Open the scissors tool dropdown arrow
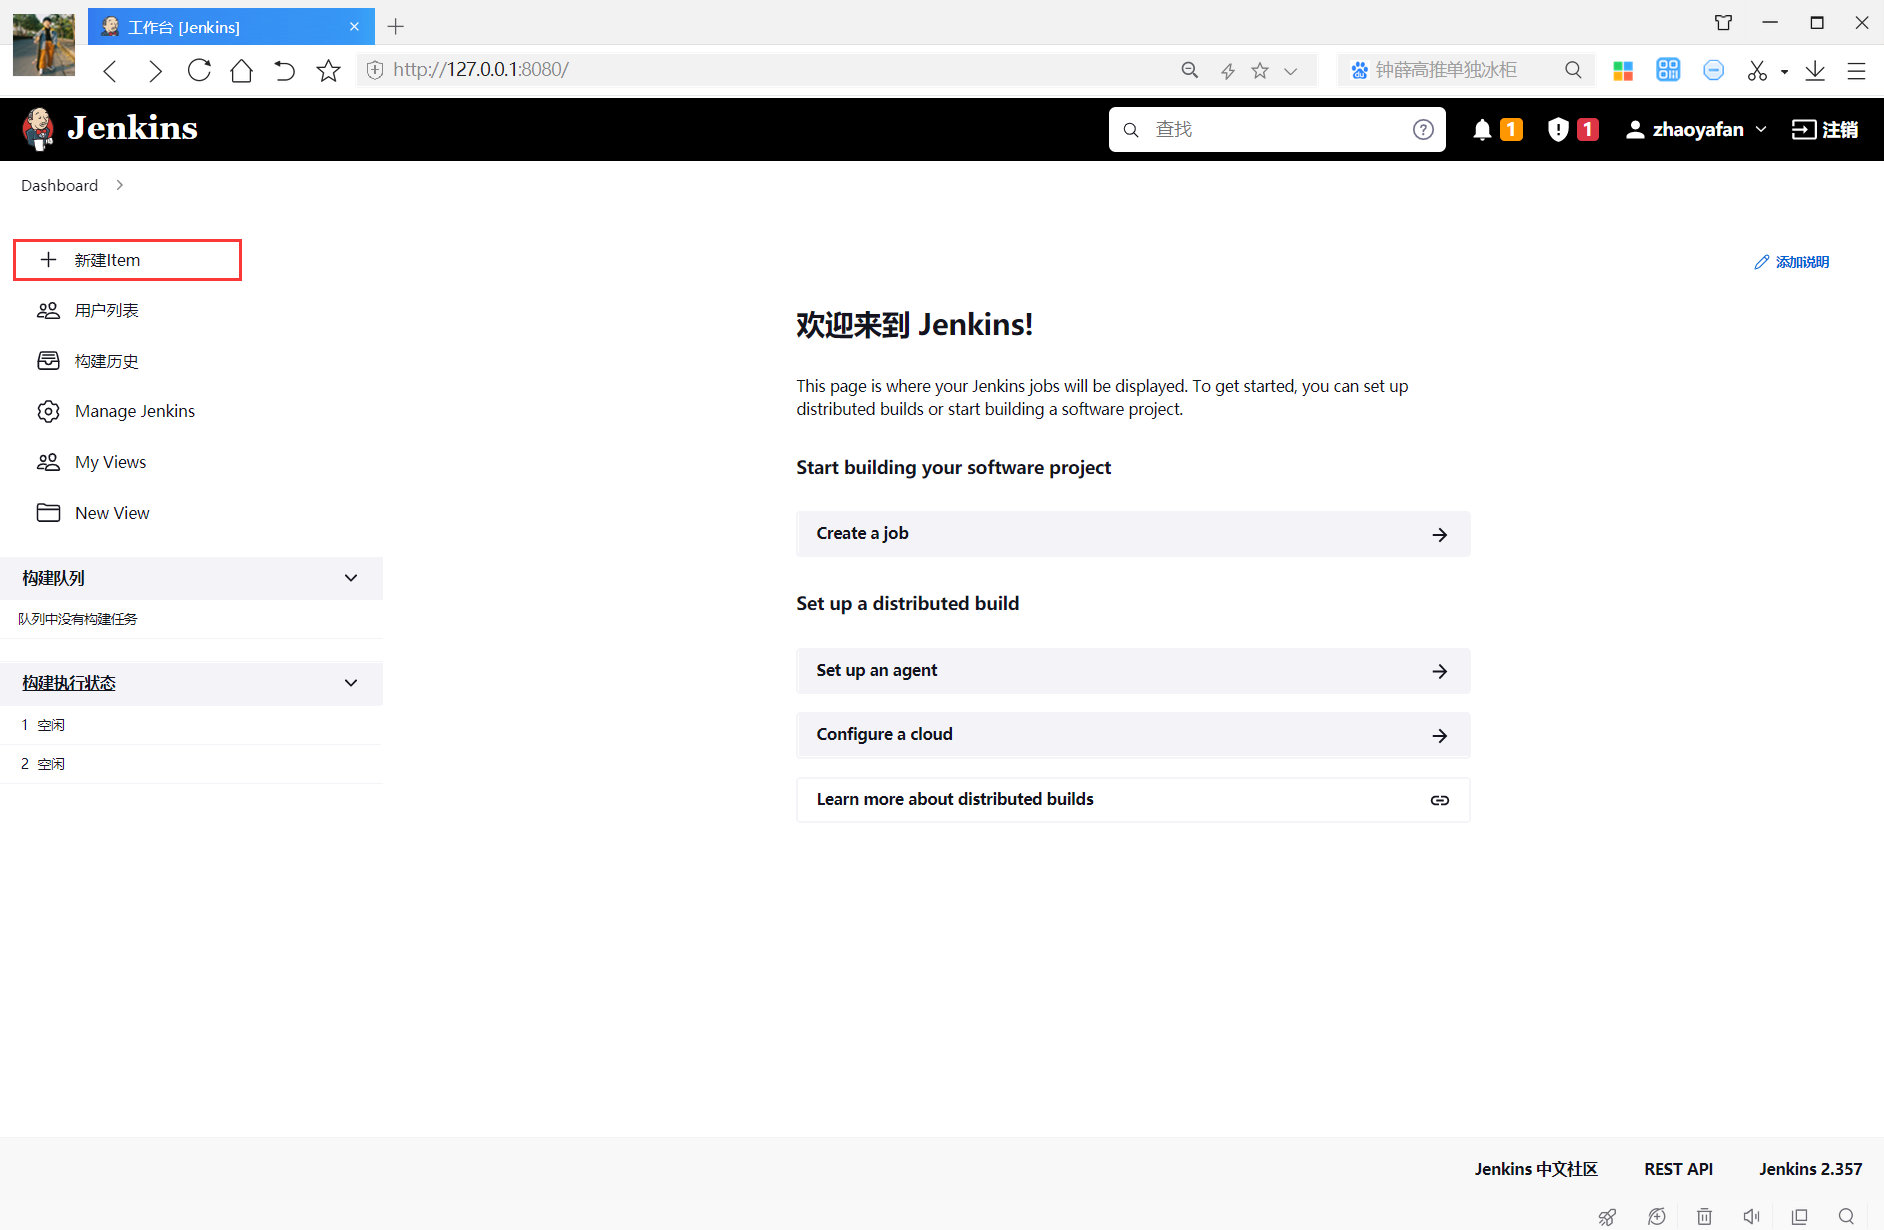 1785,72
